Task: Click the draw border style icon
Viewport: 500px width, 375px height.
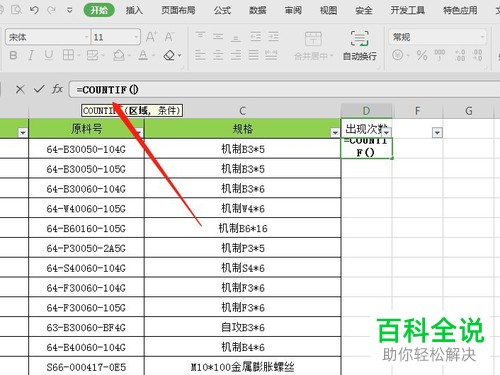Action: point(93,55)
